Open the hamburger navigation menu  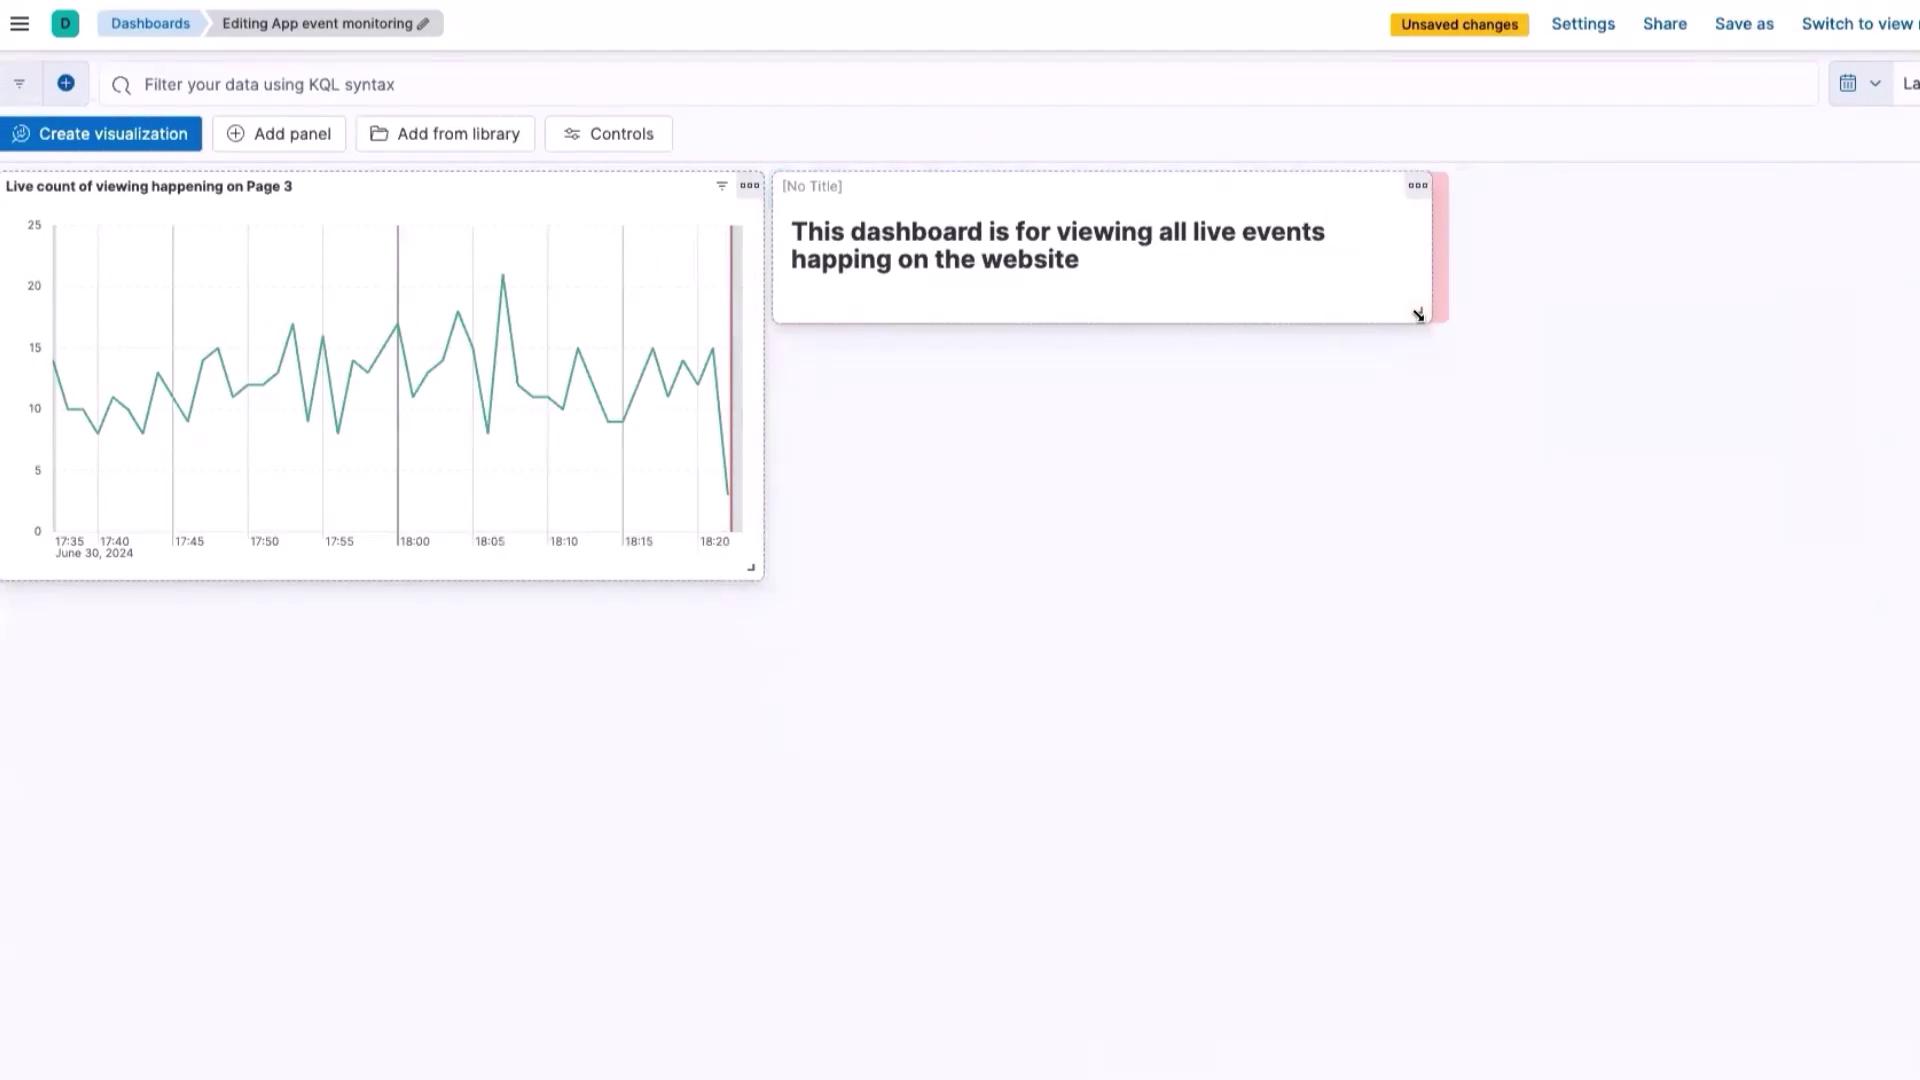pos(19,24)
